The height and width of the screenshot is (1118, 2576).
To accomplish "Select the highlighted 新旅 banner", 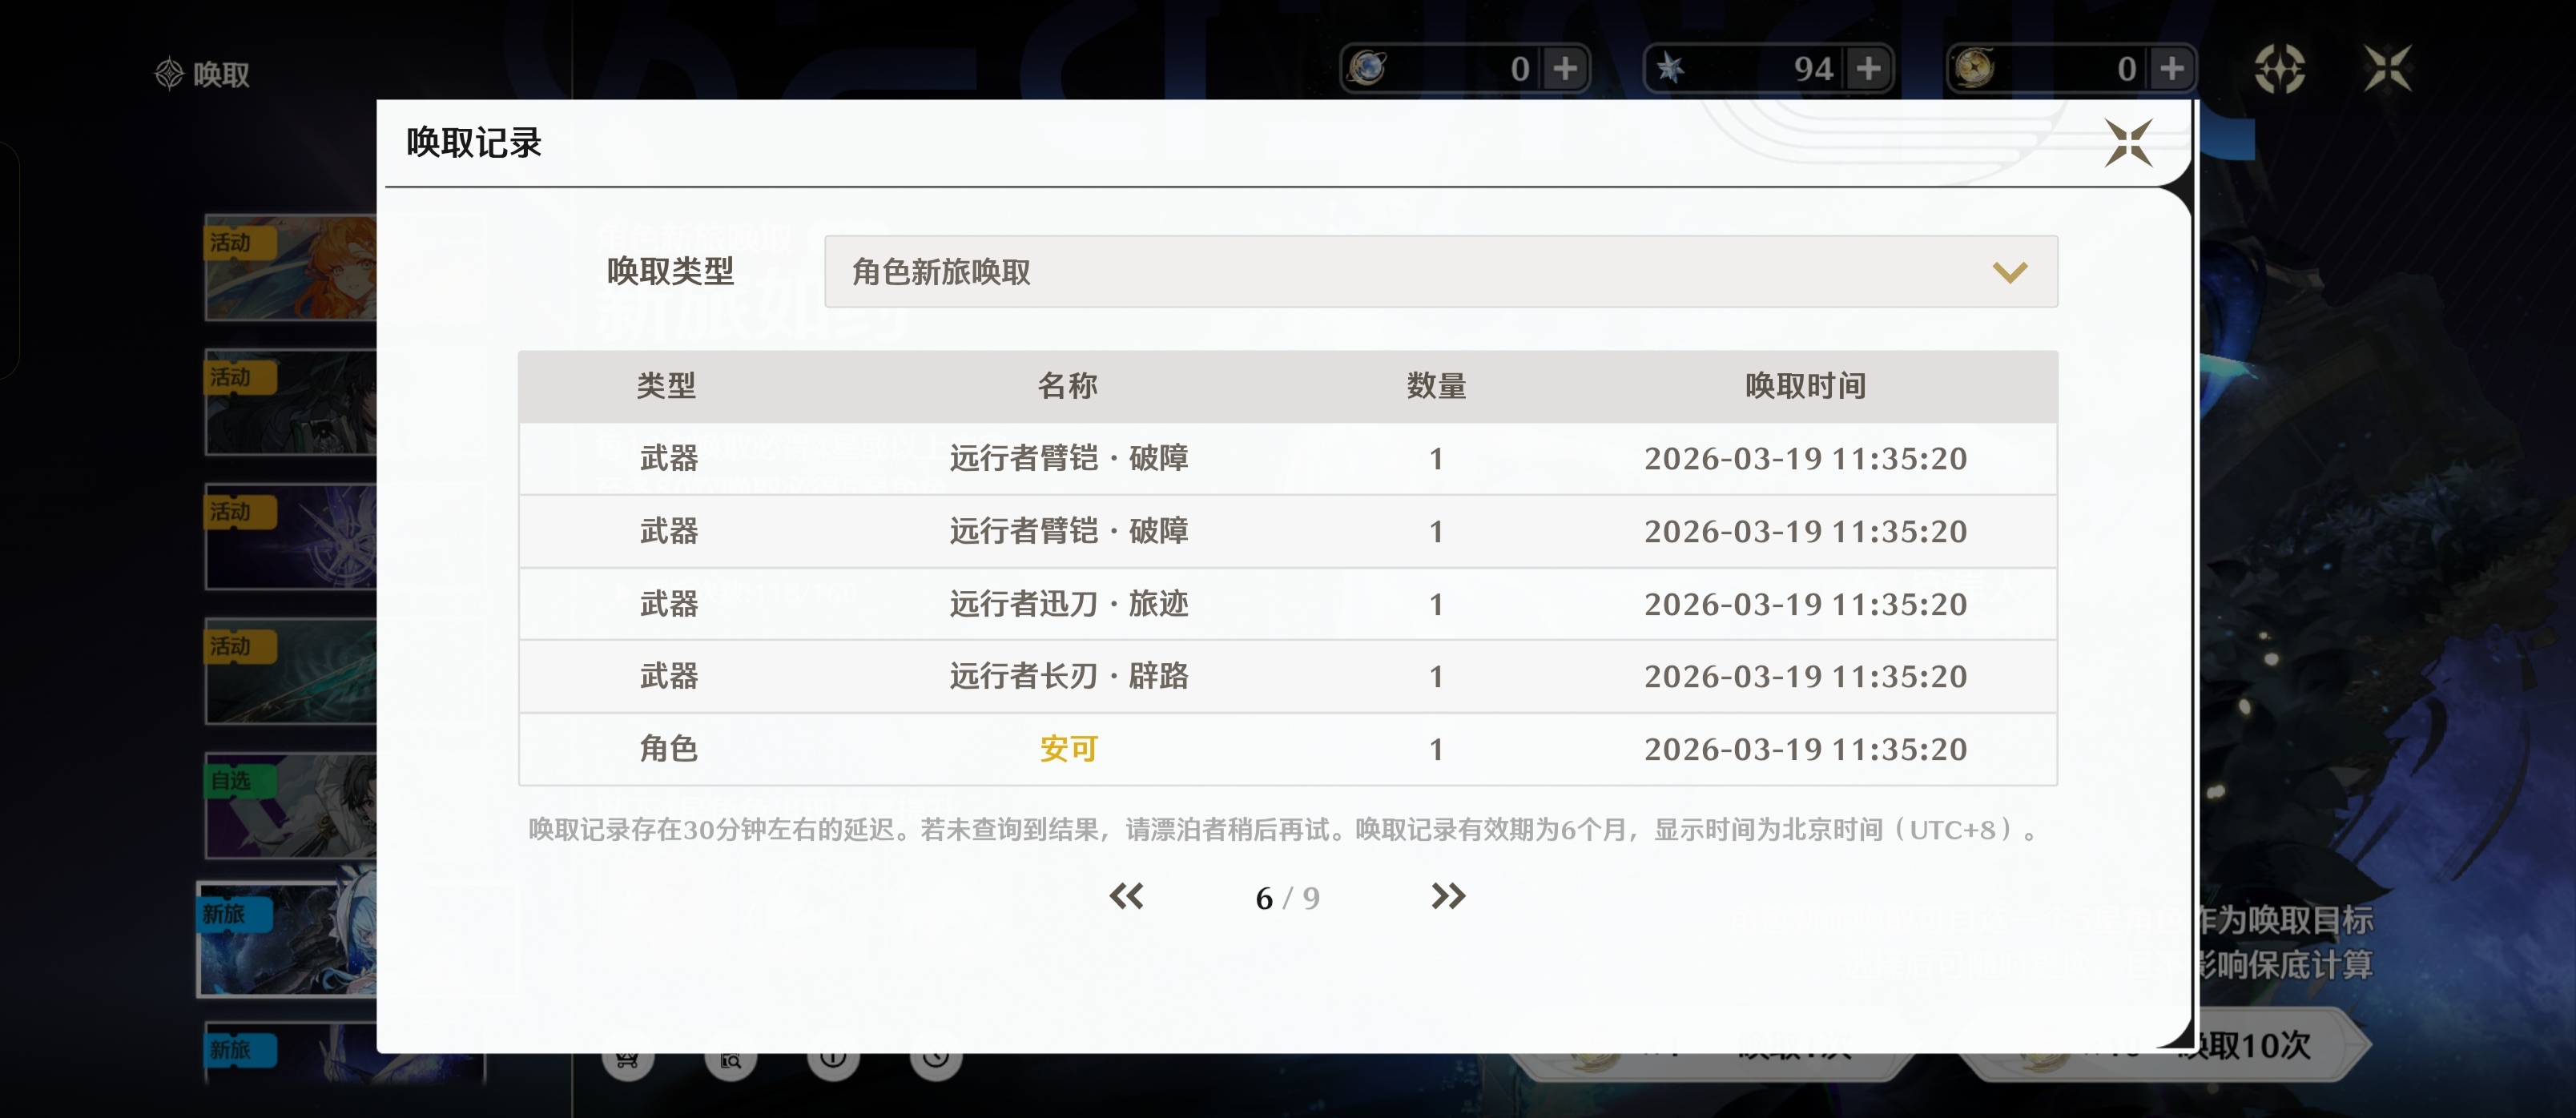I will coord(288,940).
